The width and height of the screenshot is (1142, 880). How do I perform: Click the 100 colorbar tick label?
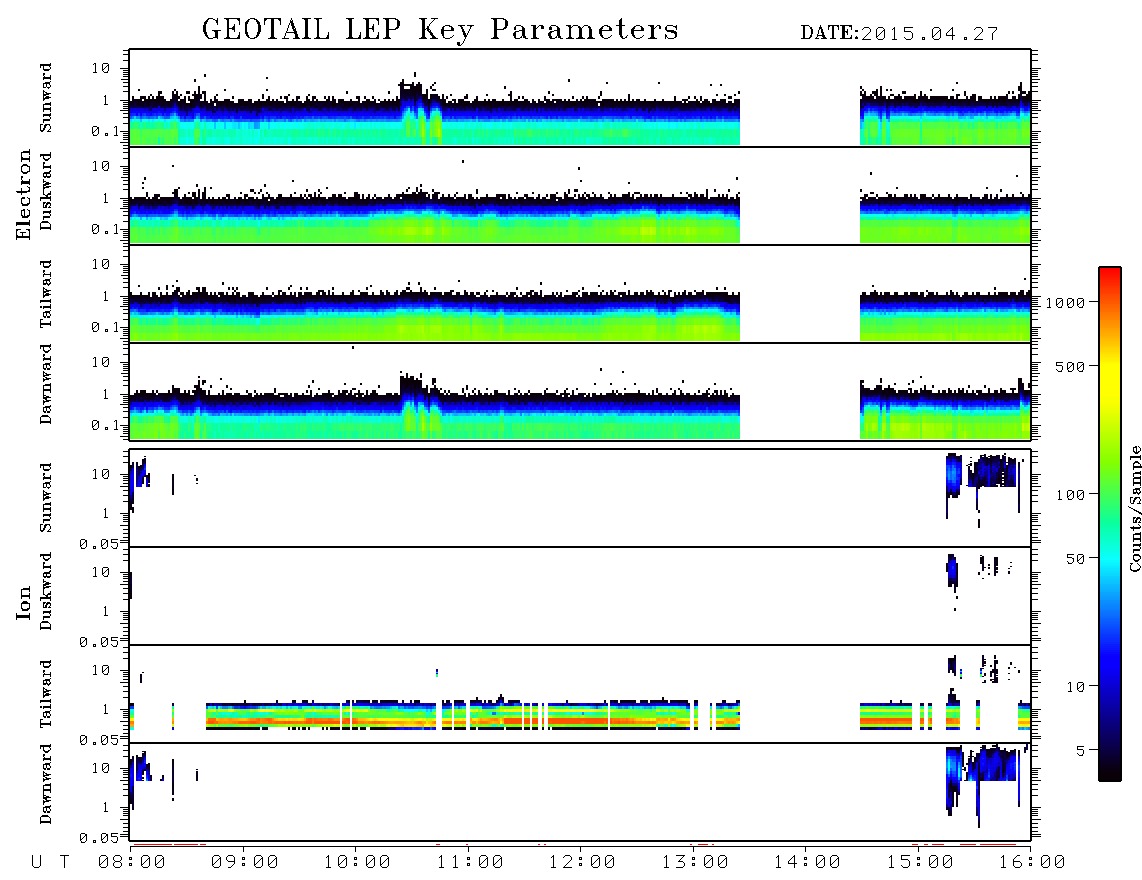pyautogui.click(x=1070, y=495)
